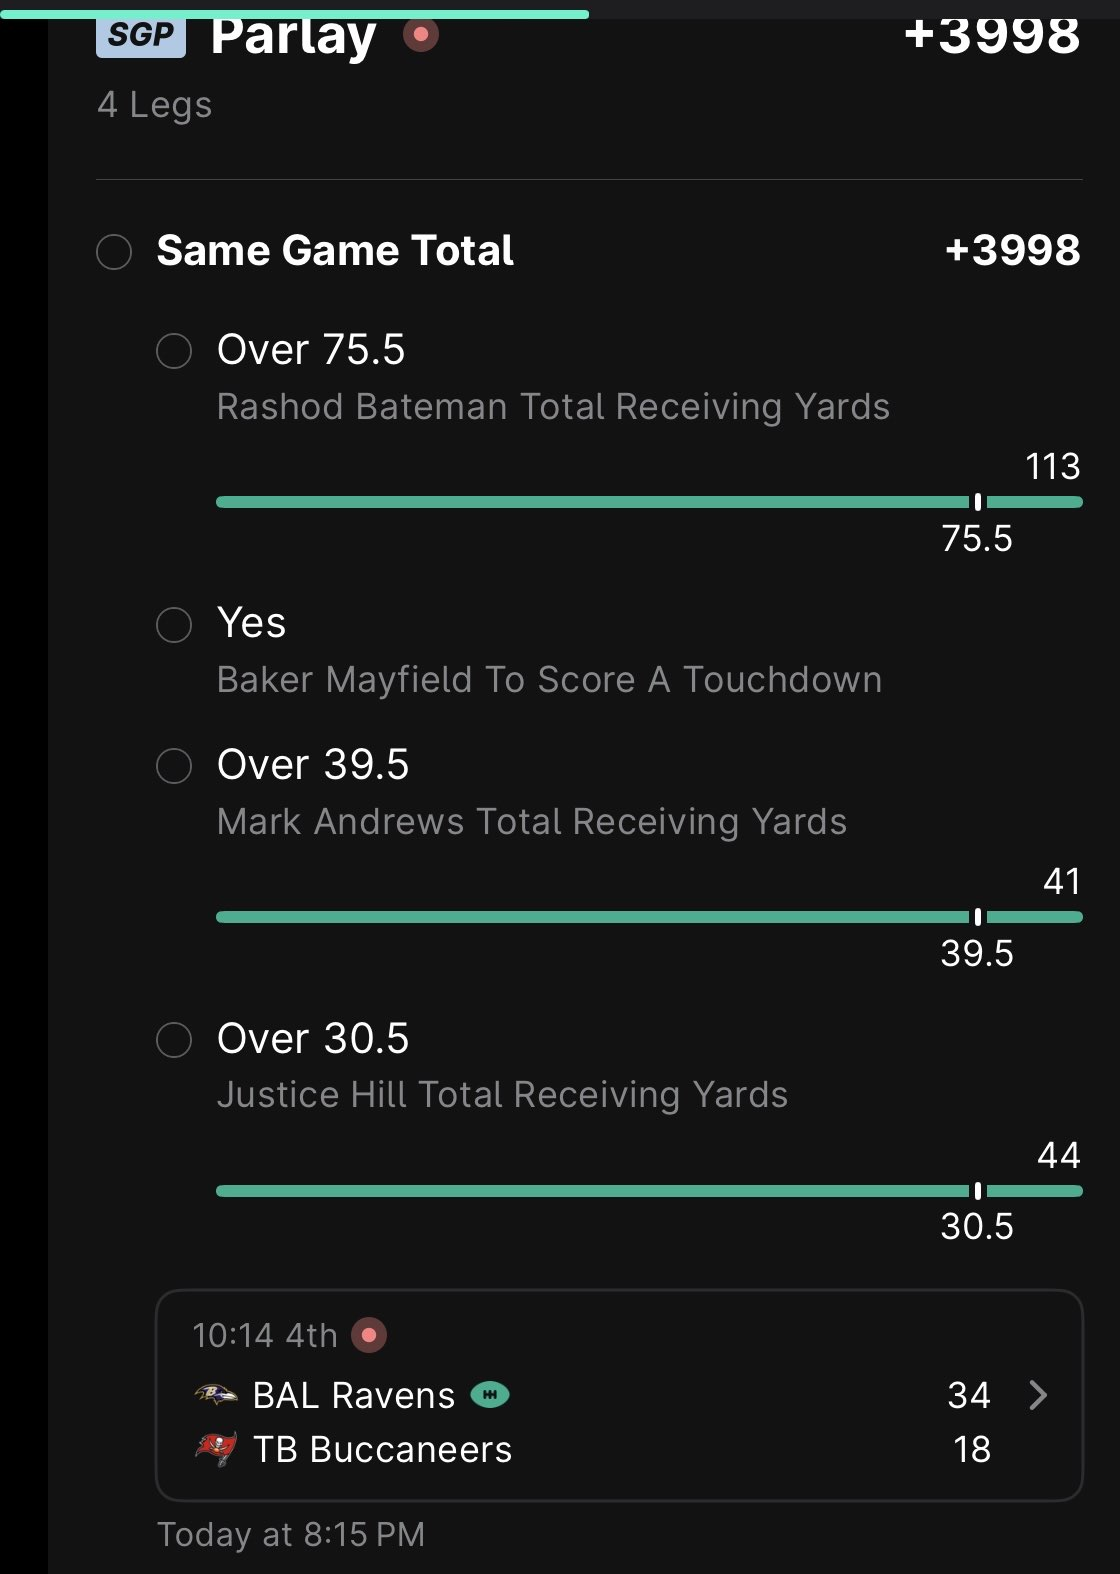Click the SGP badge icon
This screenshot has width=1120, height=1574.
[x=141, y=37]
